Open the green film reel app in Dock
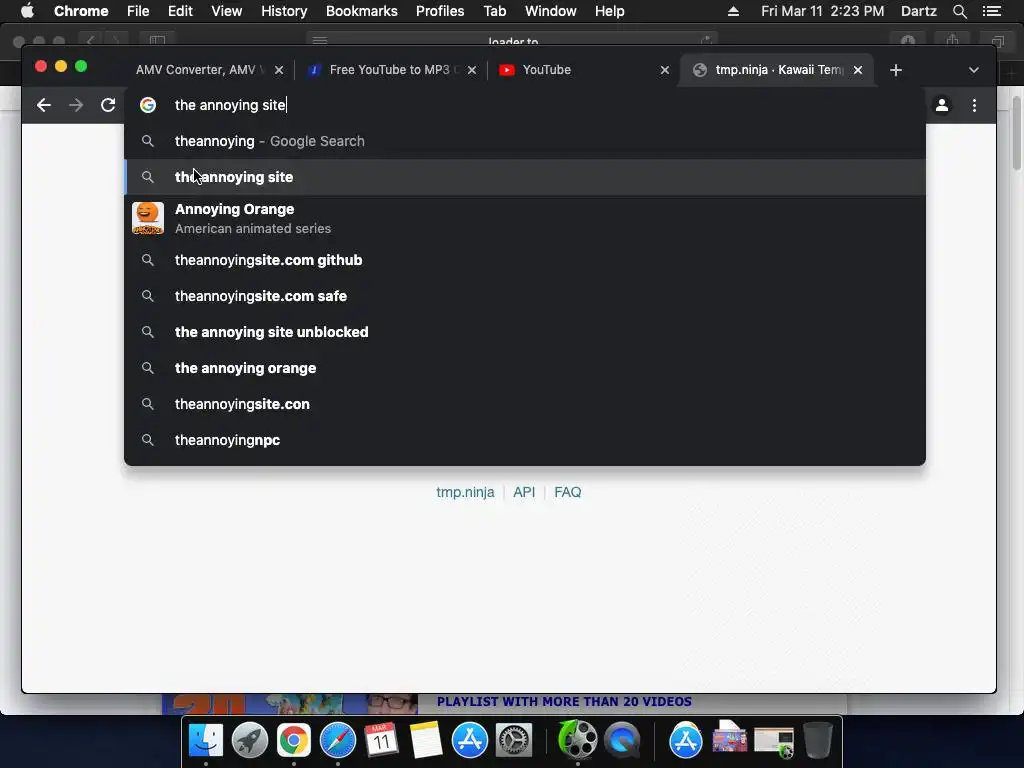Viewport: 1024px width, 768px height. tap(577, 739)
